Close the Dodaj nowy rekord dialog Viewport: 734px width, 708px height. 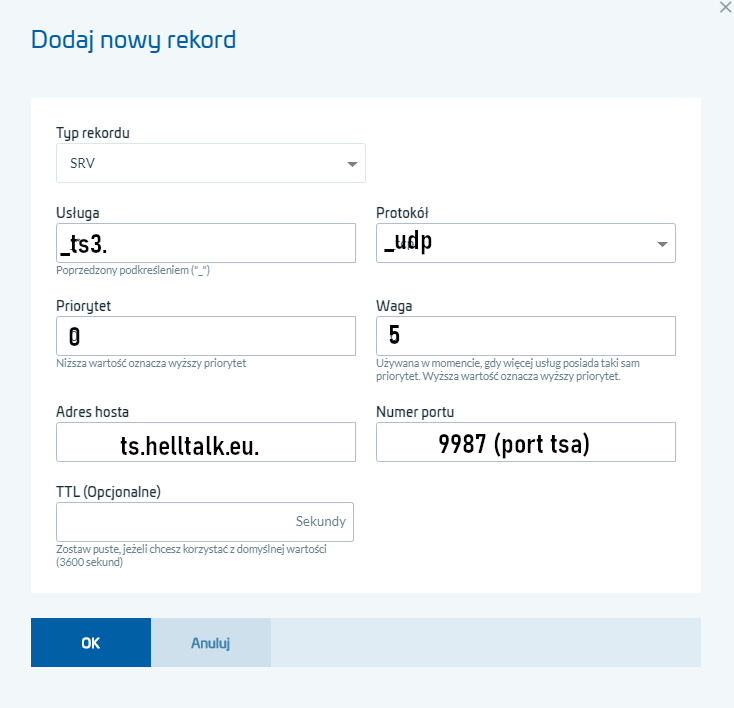click(x=725, y=7)
